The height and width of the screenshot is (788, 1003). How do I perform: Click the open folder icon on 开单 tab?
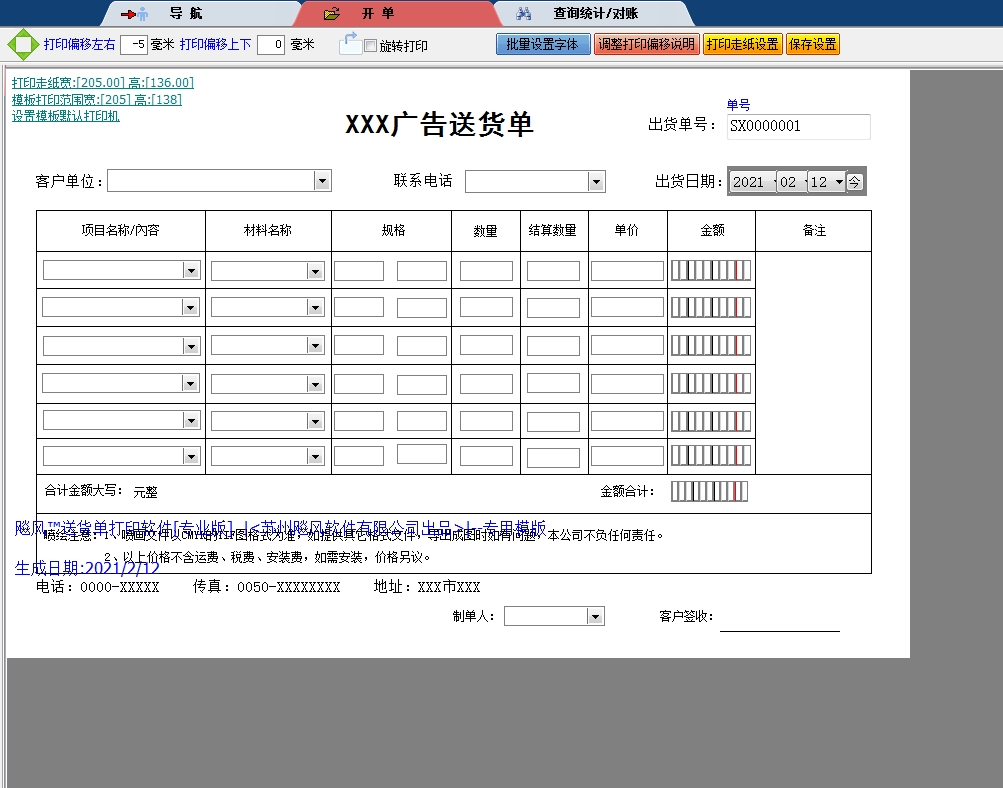330,13
